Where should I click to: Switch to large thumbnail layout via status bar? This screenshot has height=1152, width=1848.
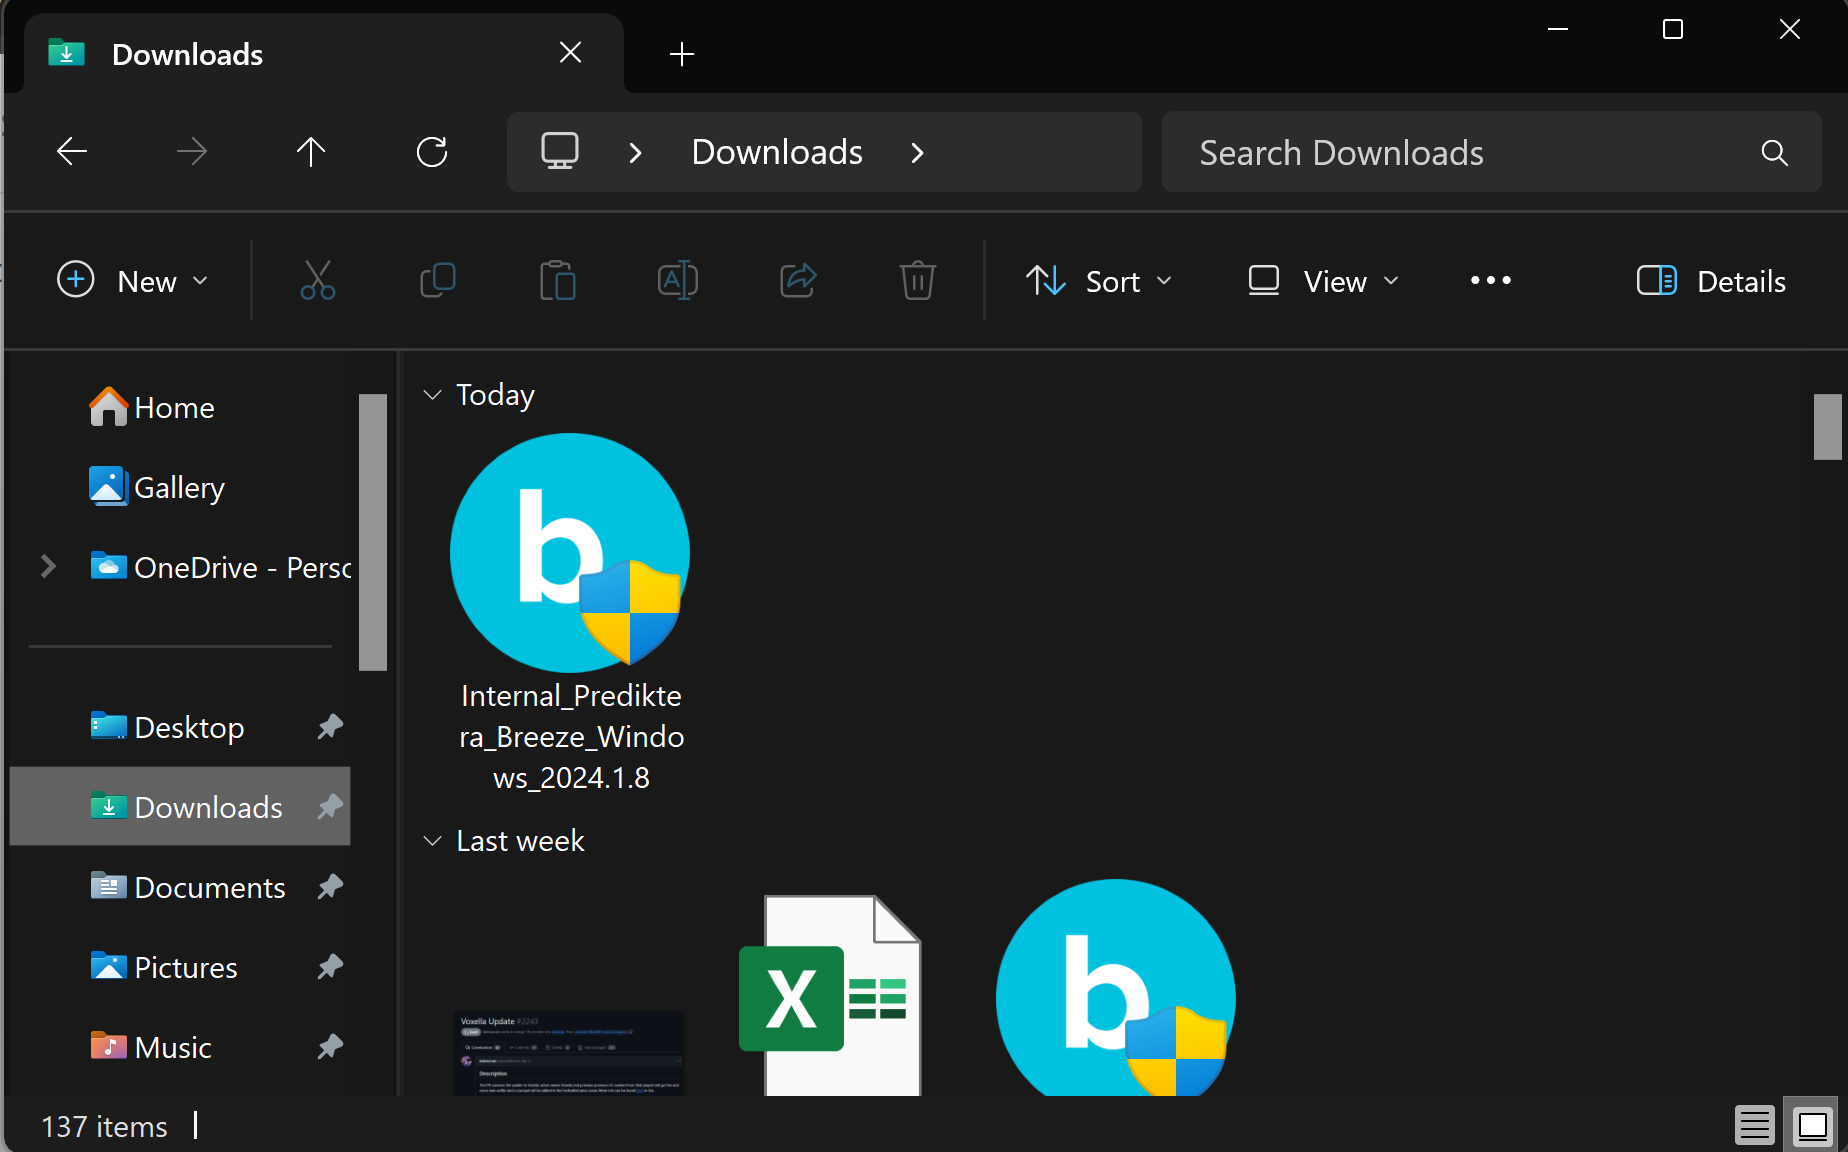1812,1125
